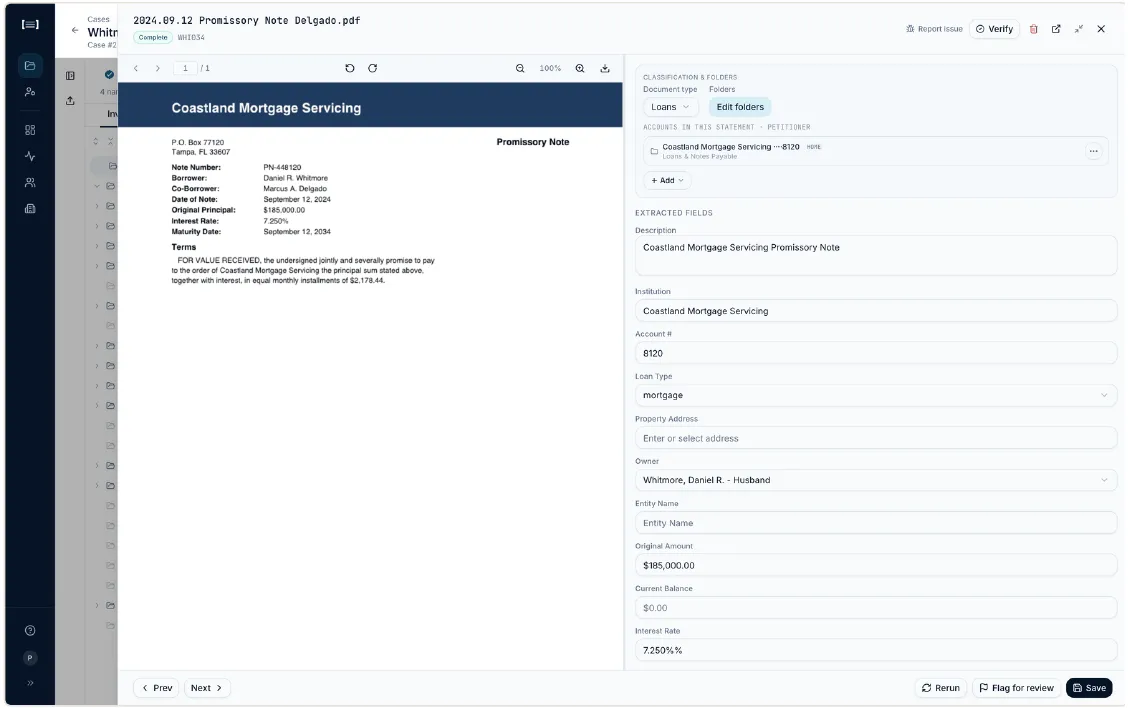This screenshot has height=708, width=1128.
Task: Click the Complete status badge
Action: [153, 37]
